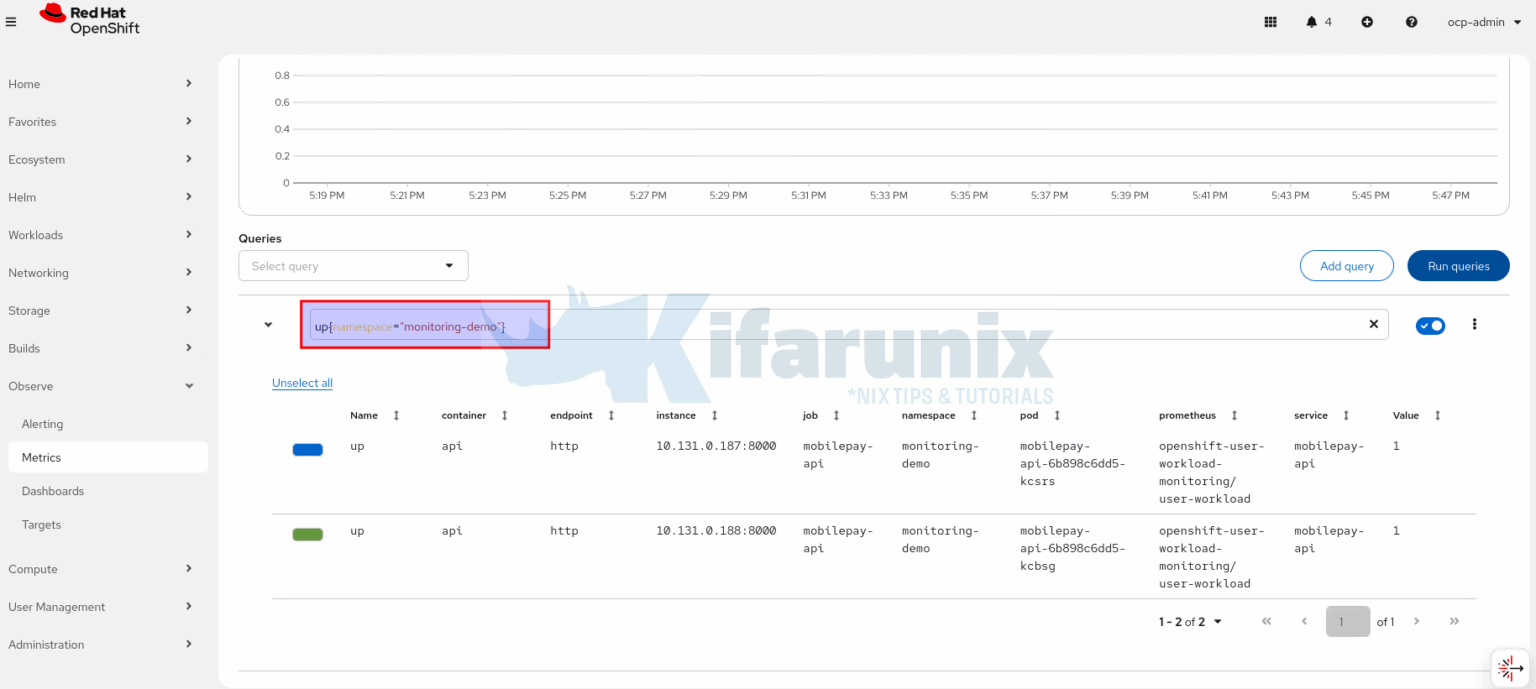Click the plus import icon

pyautogui.click(x=1367, y=22)
